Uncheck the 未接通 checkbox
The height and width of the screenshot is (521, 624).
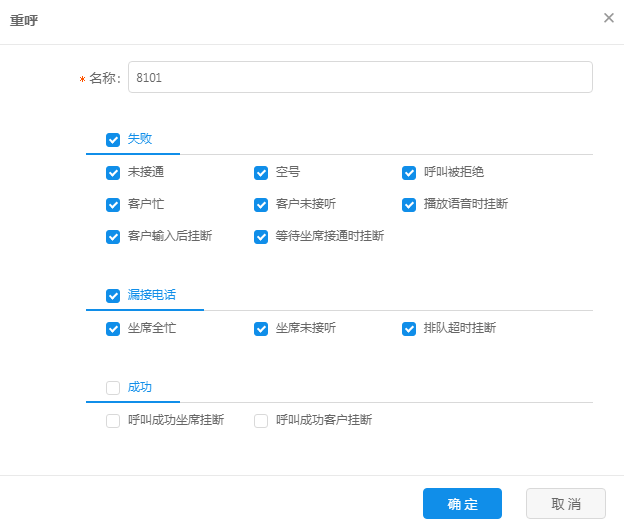click(x=113, y=172)
